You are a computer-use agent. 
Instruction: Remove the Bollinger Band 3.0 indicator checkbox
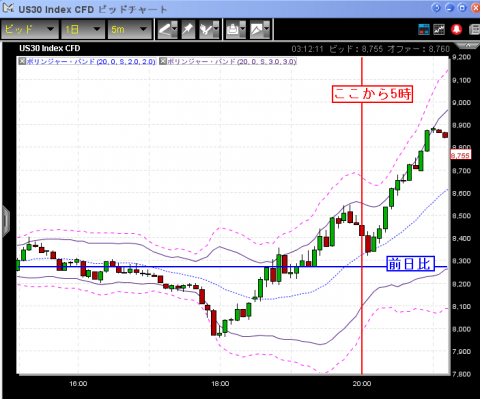click(163, 61)
